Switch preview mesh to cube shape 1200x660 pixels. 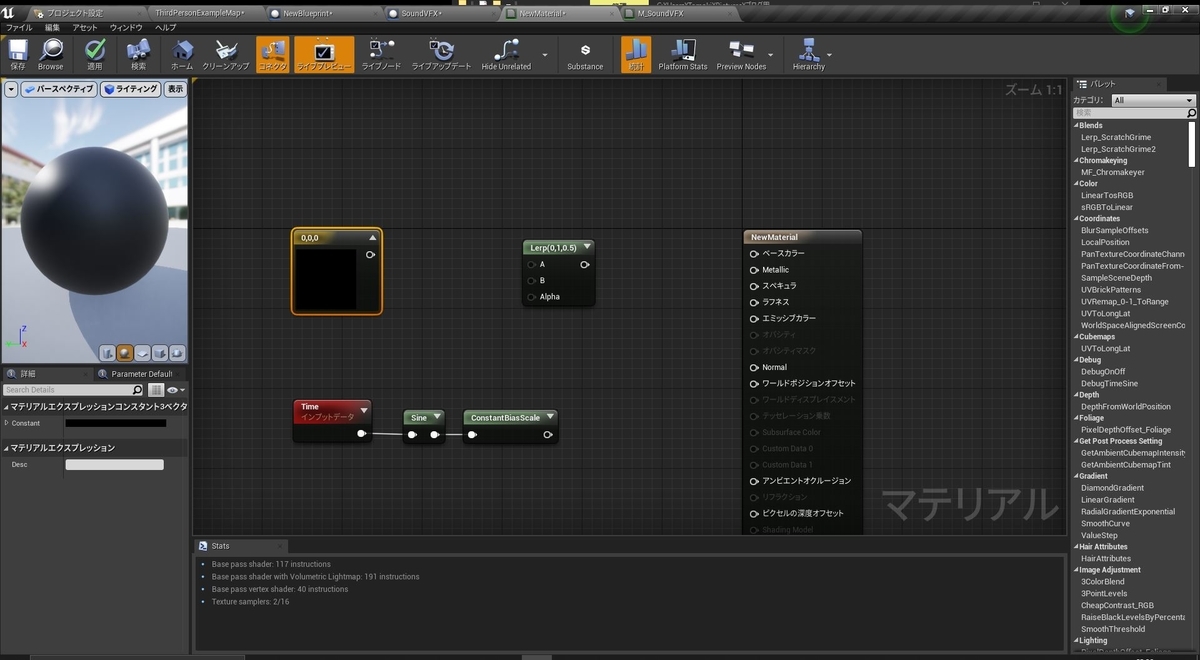[x=160, y=353]
